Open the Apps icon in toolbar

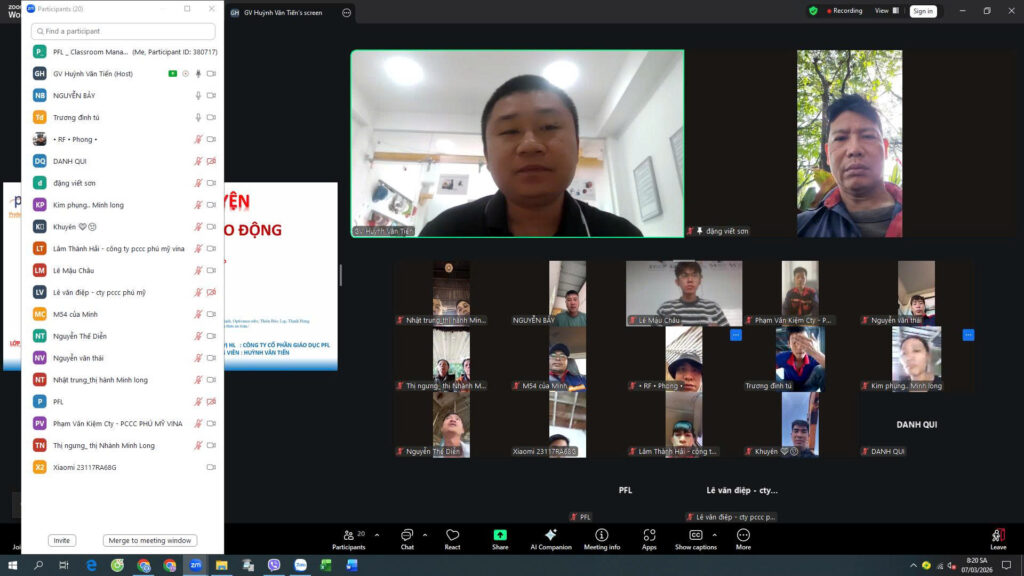(649, 536)
